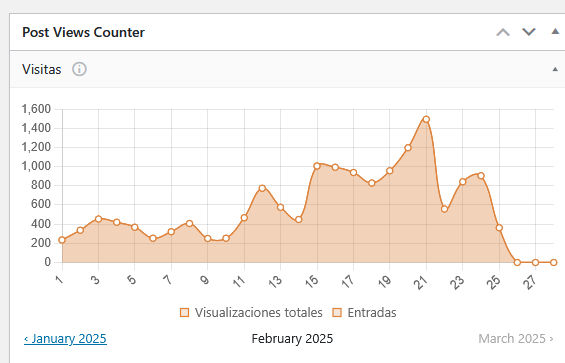Image resolution: width=565 pixels, height=363 pixels.
Task: Move Post Views Counter widget down
Action: click(529, 32)
